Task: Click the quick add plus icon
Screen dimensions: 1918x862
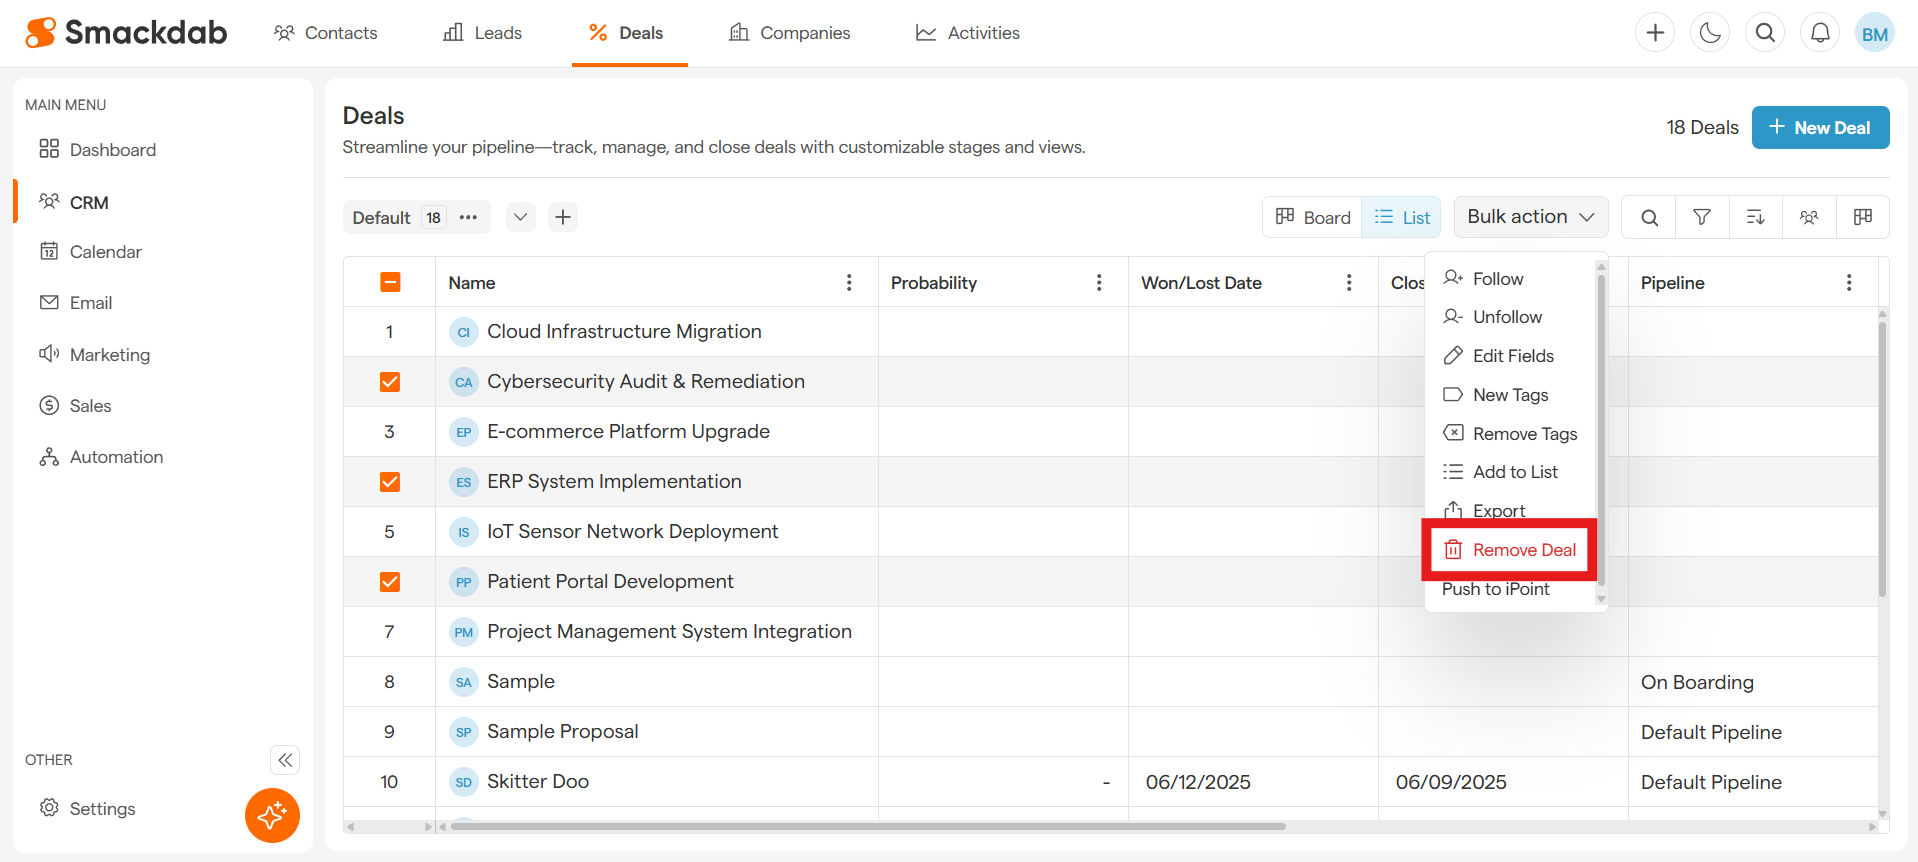Action: point(1655,33)
